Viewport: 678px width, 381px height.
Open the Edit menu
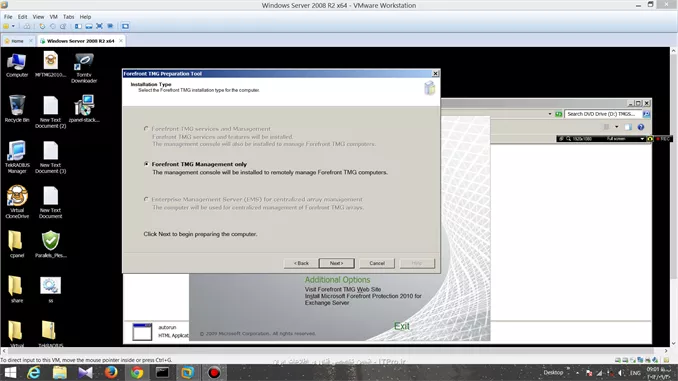pyautogui.click(x=22, y=17)
